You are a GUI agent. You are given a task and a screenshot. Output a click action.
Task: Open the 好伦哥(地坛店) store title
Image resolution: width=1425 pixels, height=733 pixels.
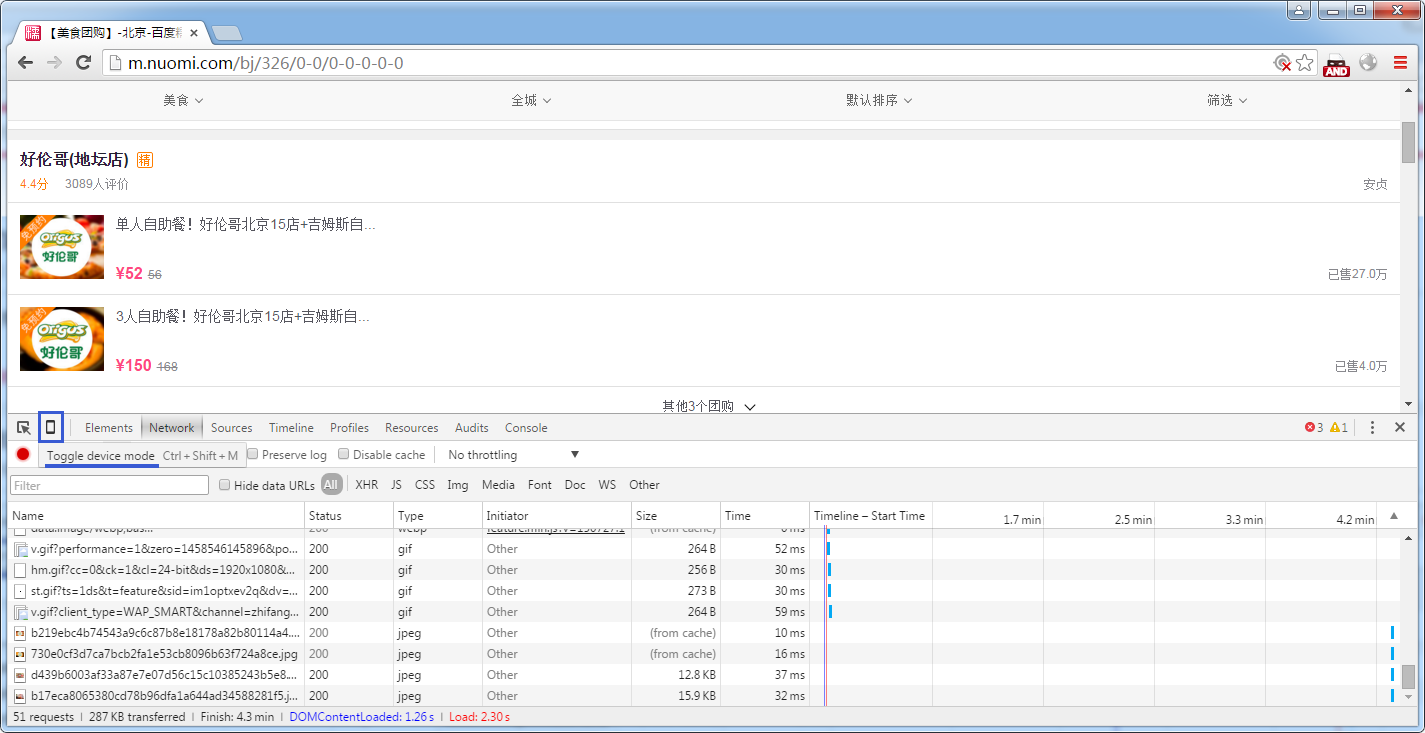point(74,160)
